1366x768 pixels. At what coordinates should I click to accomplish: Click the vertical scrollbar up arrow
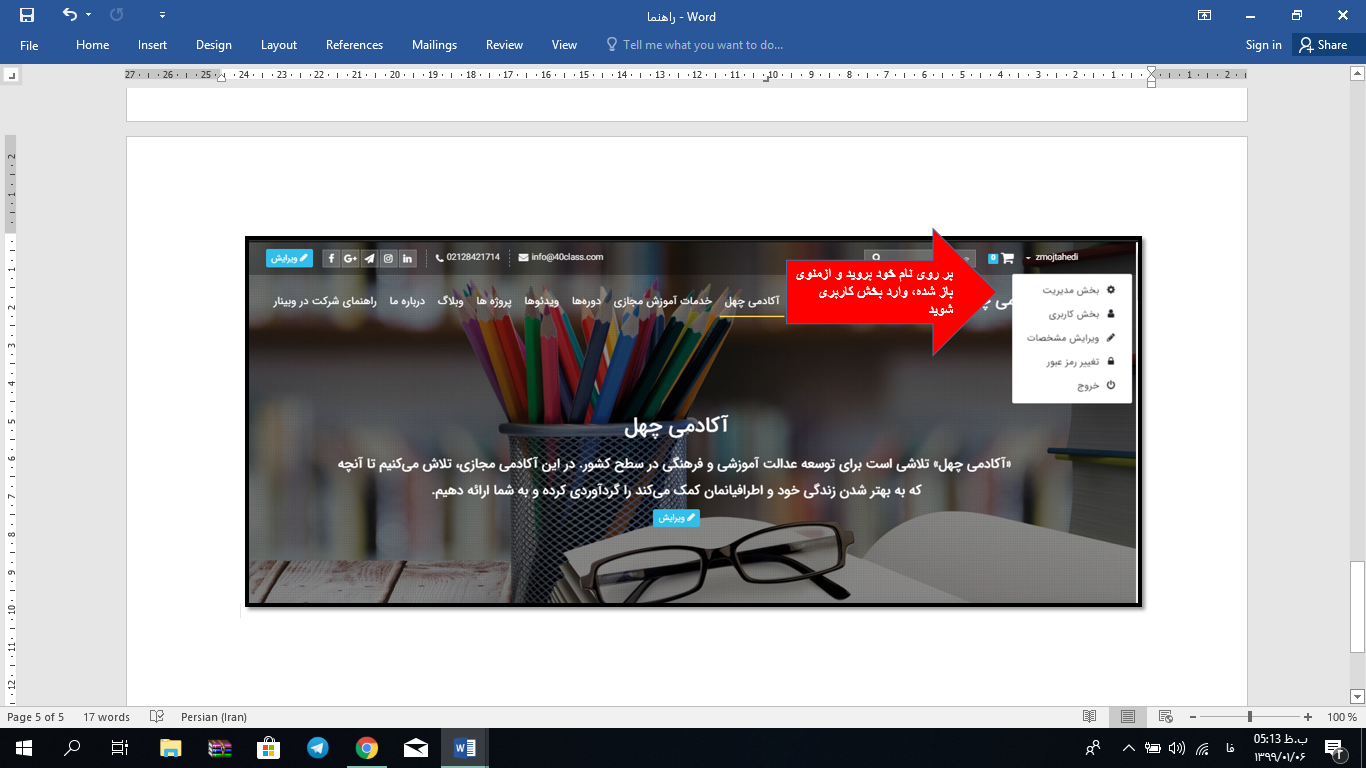tap(1357, 75)
